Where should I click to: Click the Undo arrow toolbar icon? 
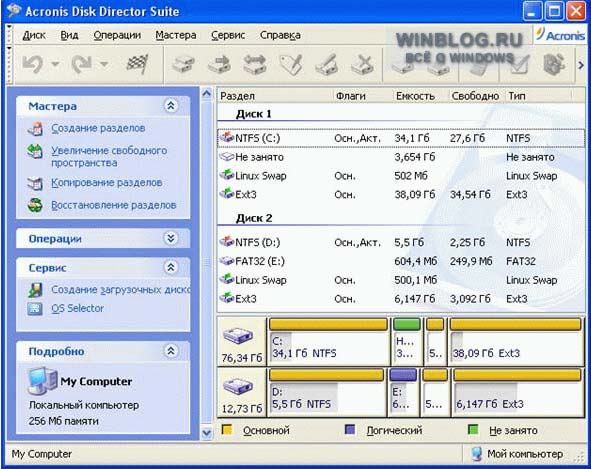pos(32,63)
